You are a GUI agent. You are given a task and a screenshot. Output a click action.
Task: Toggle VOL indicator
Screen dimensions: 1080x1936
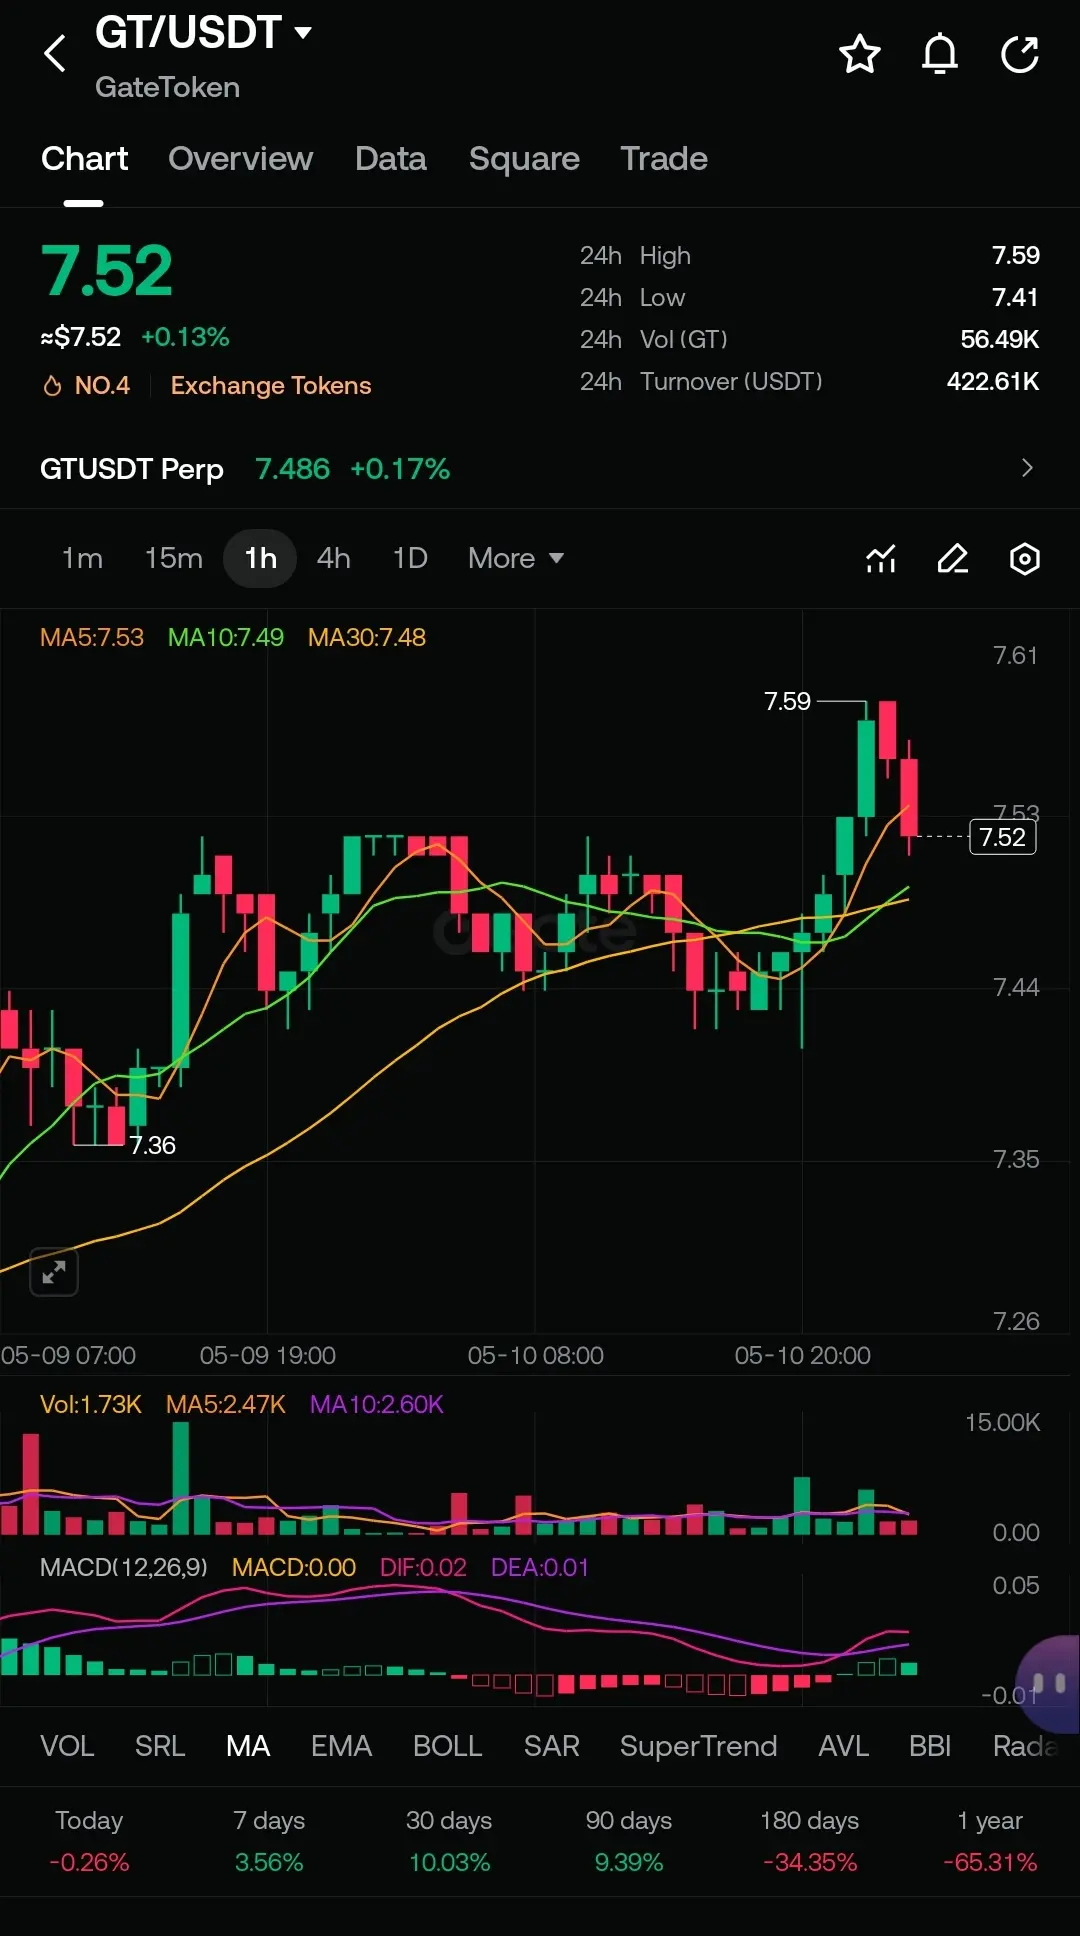pos(67,1746)
